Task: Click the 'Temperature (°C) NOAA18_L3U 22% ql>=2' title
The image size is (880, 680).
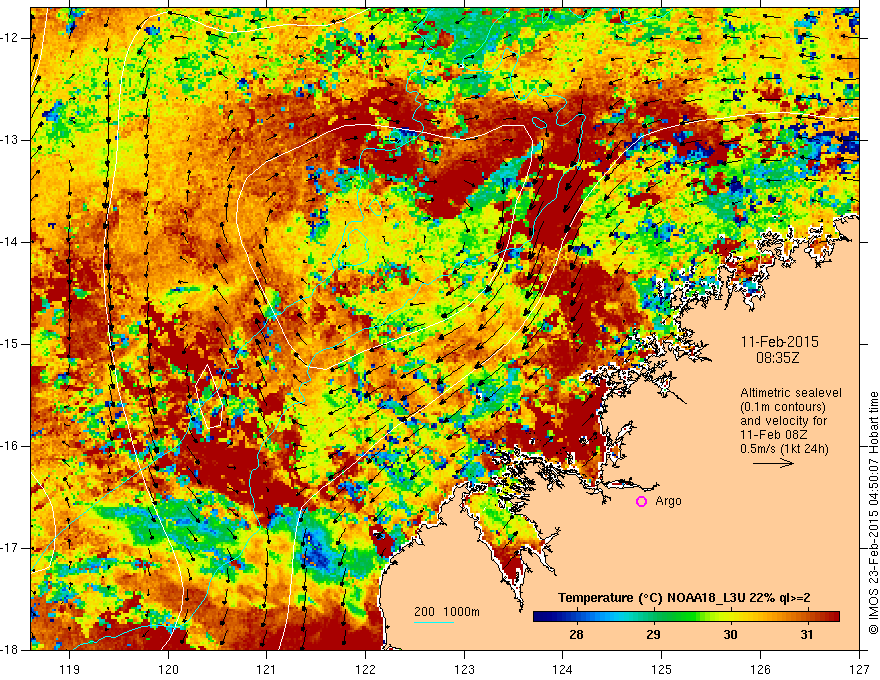Action: [x=684, y=598]
